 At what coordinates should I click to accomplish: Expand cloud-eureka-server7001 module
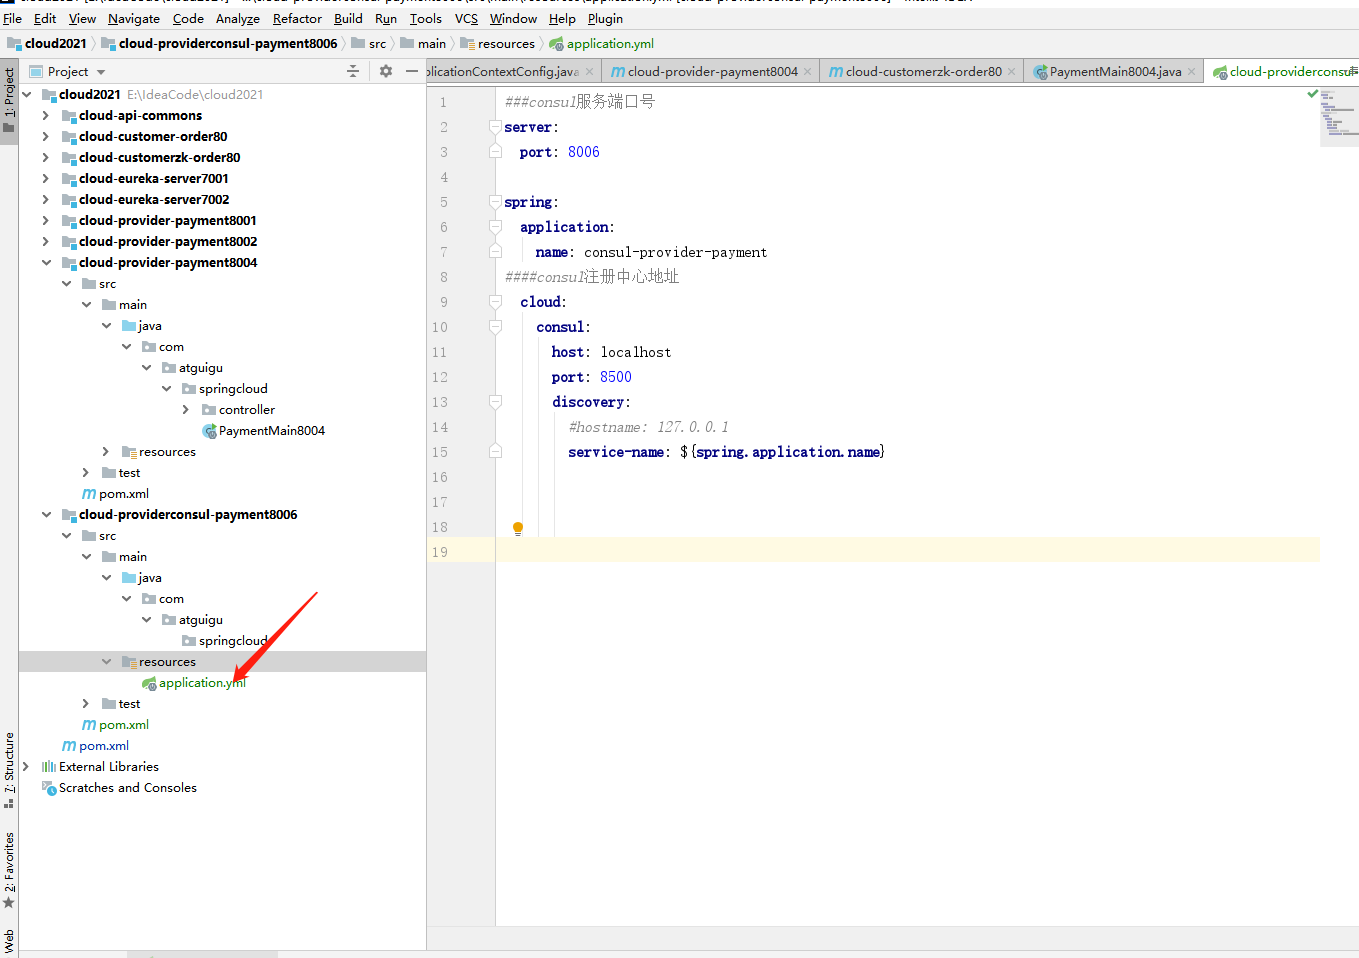[x=46, y=178]
